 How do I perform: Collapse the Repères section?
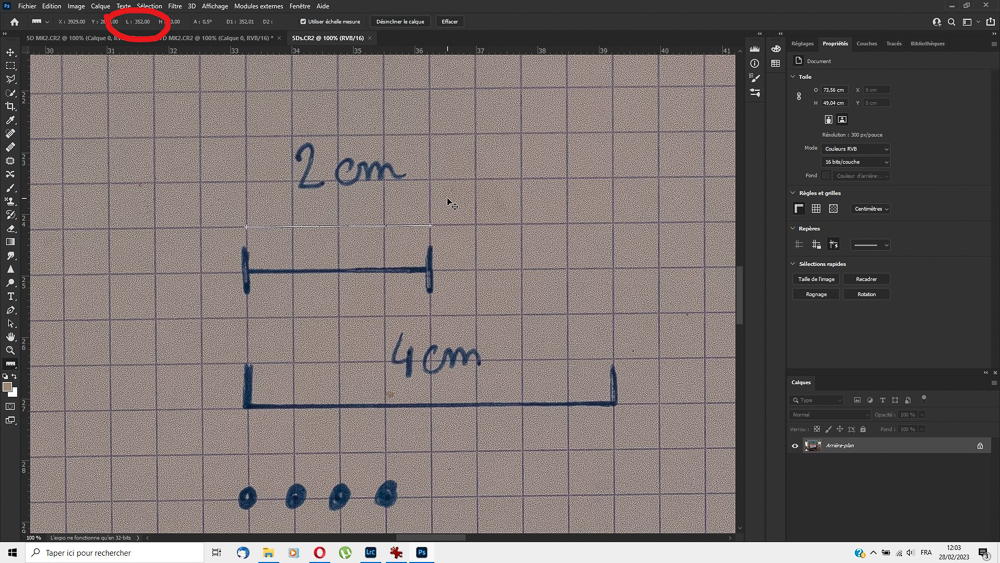click(793, 228)
